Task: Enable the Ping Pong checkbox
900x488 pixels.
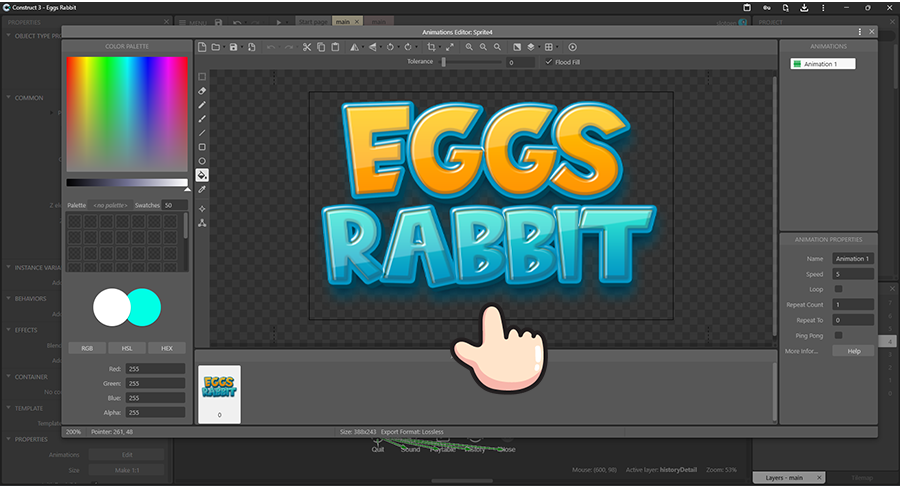Action: point(838,335)
